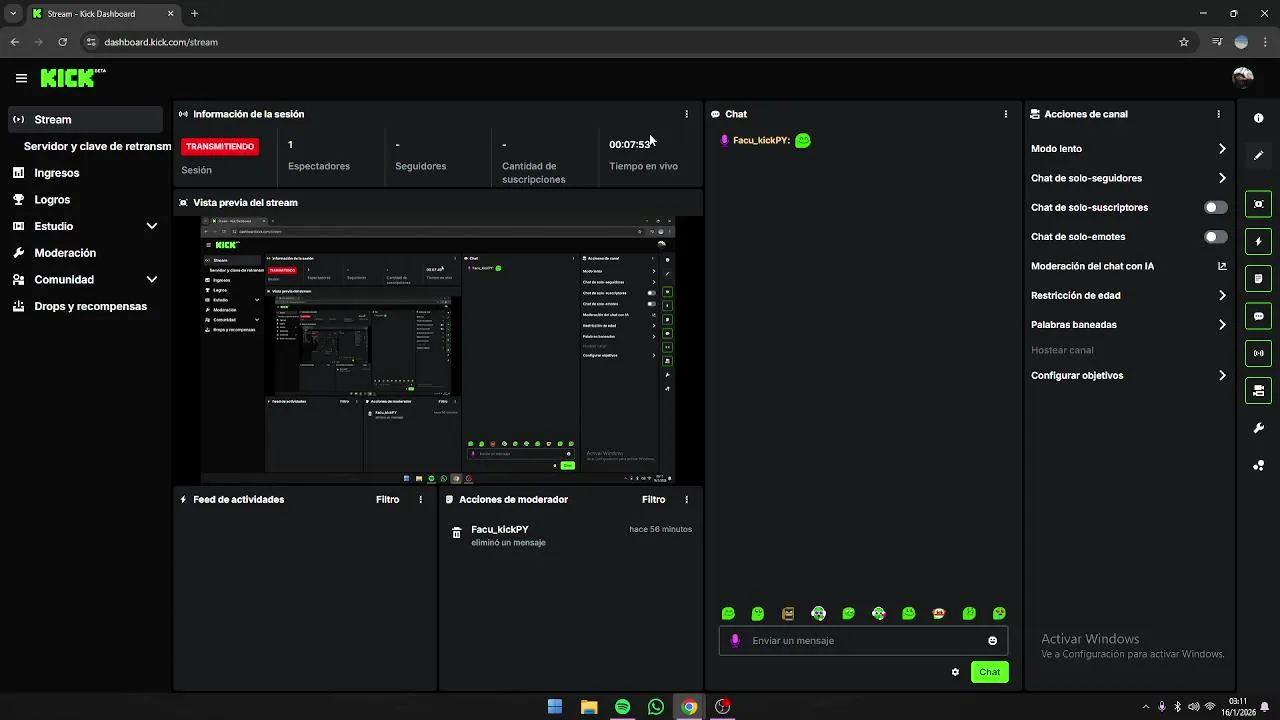Open Moderación del chat con IA external link
Image resolution: width=1280 pixels, height=720 pixels.
[x=1222, y=266]
